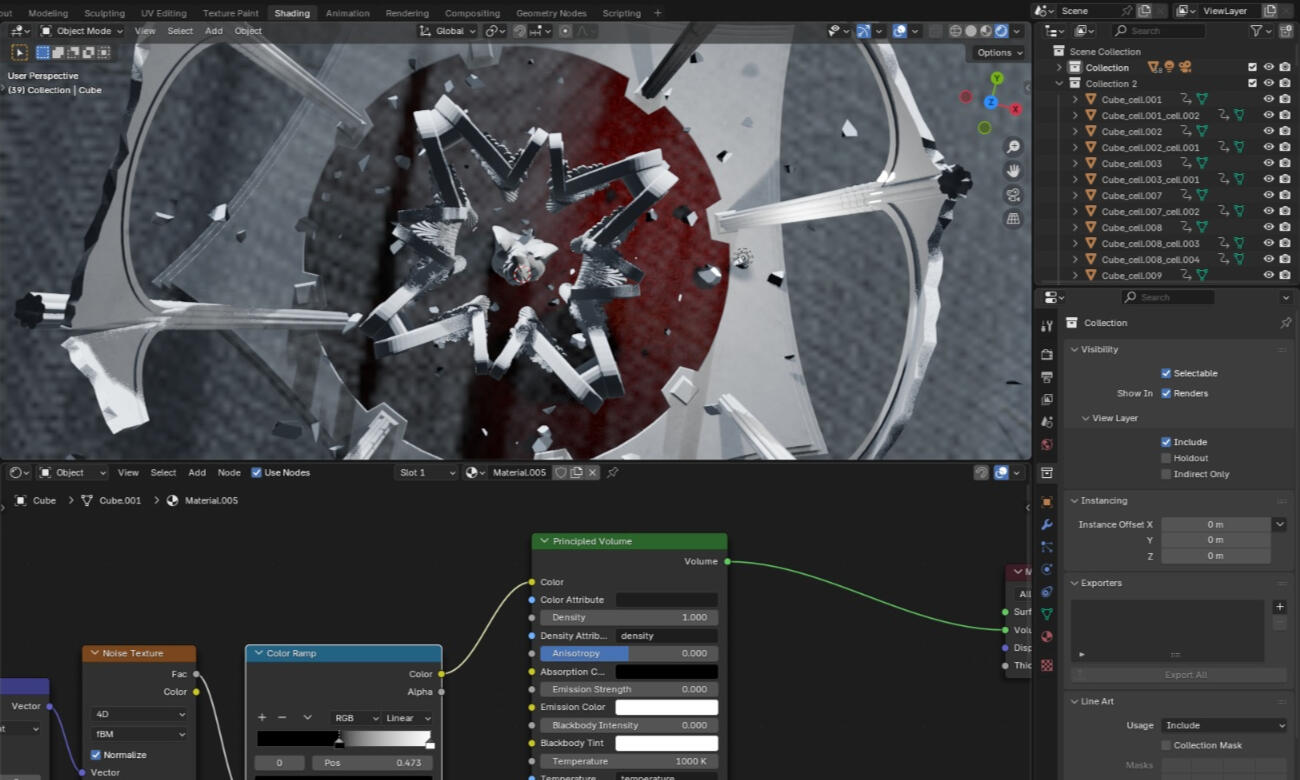Add an exporter with the plus button

[x=1279, y=607]
